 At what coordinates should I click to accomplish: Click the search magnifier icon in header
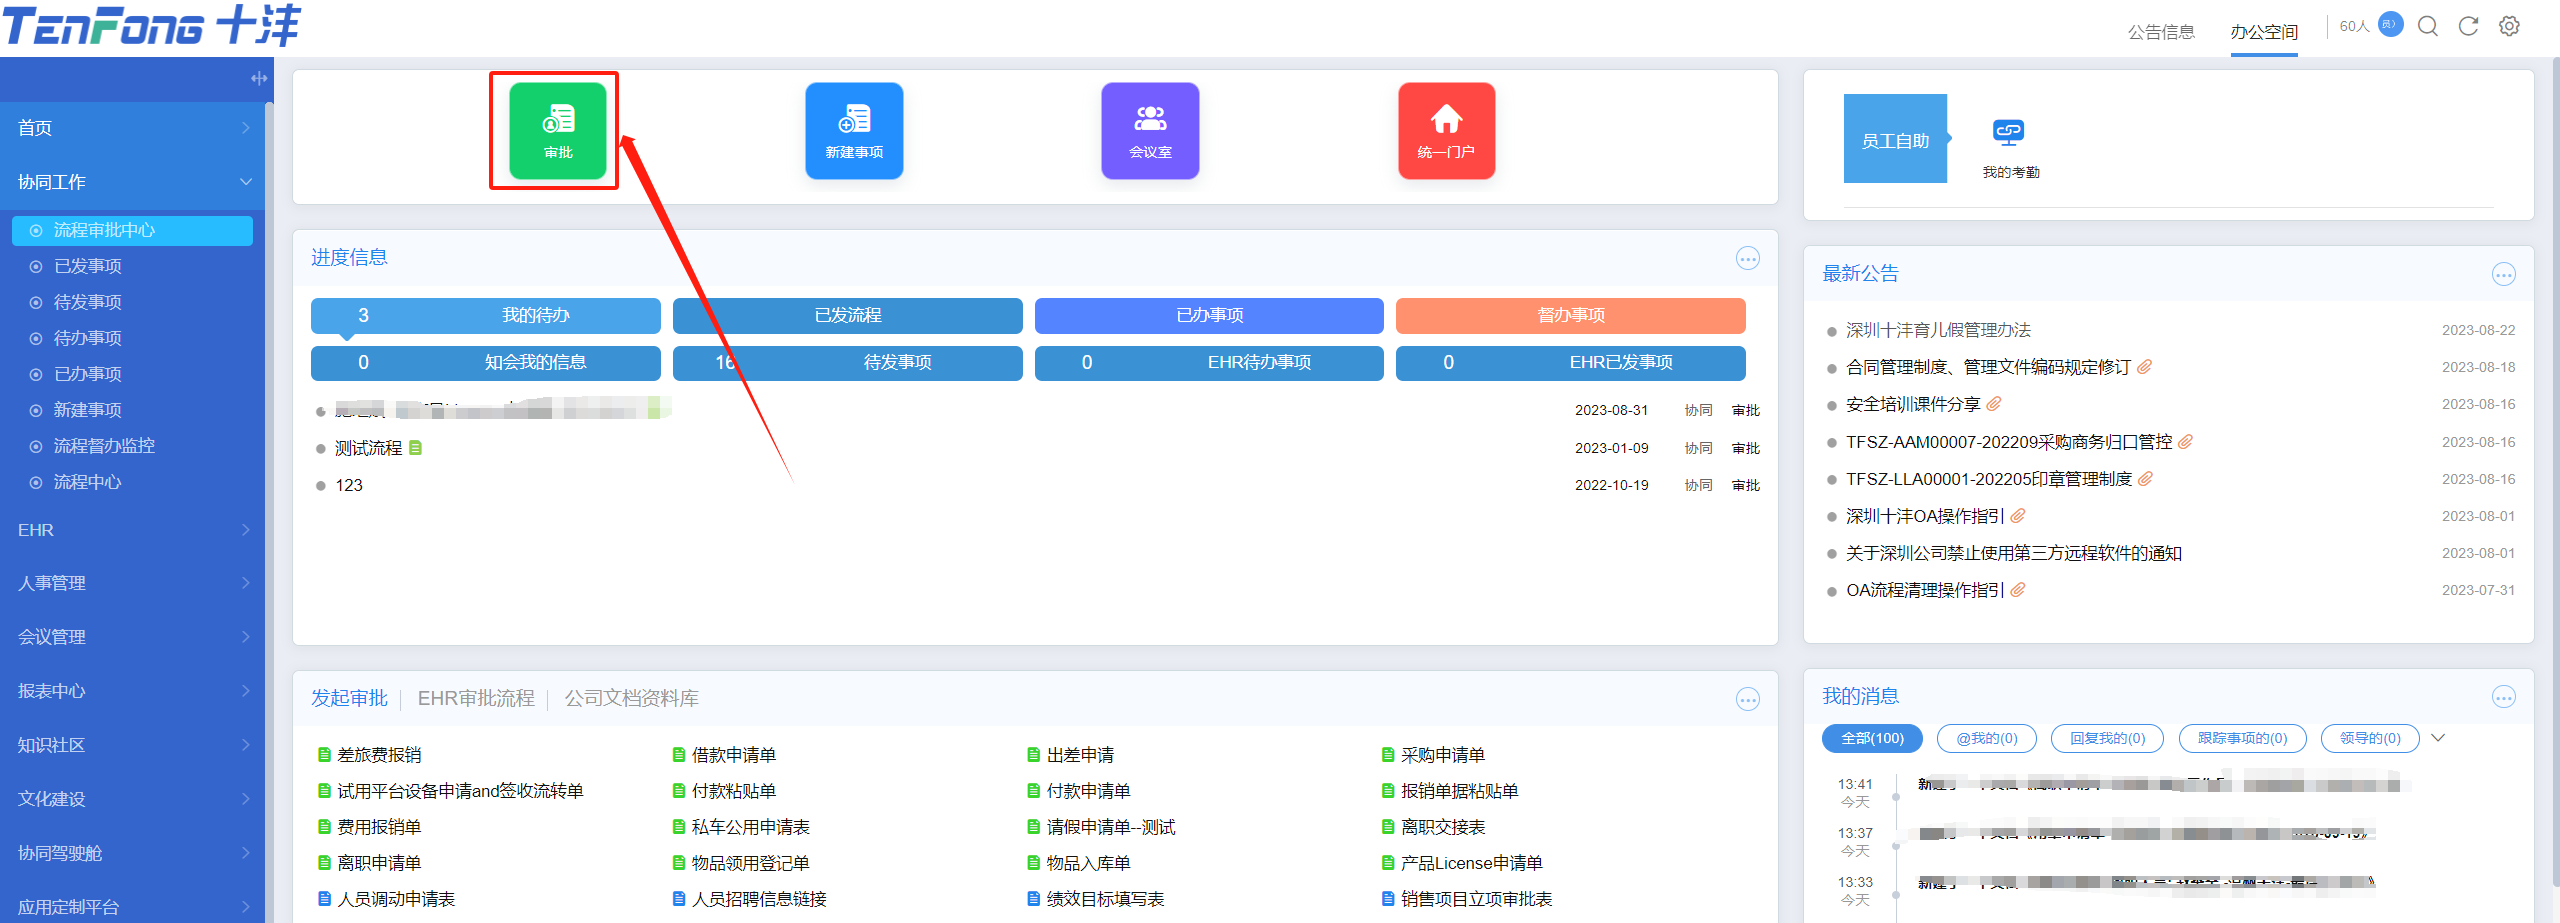[2428, 26]
